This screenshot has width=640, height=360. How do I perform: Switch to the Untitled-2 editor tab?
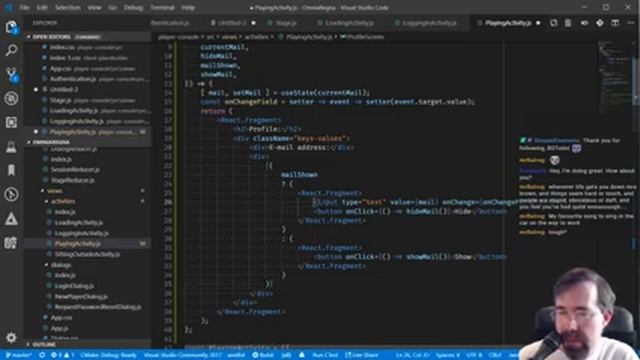click(233, 23)
